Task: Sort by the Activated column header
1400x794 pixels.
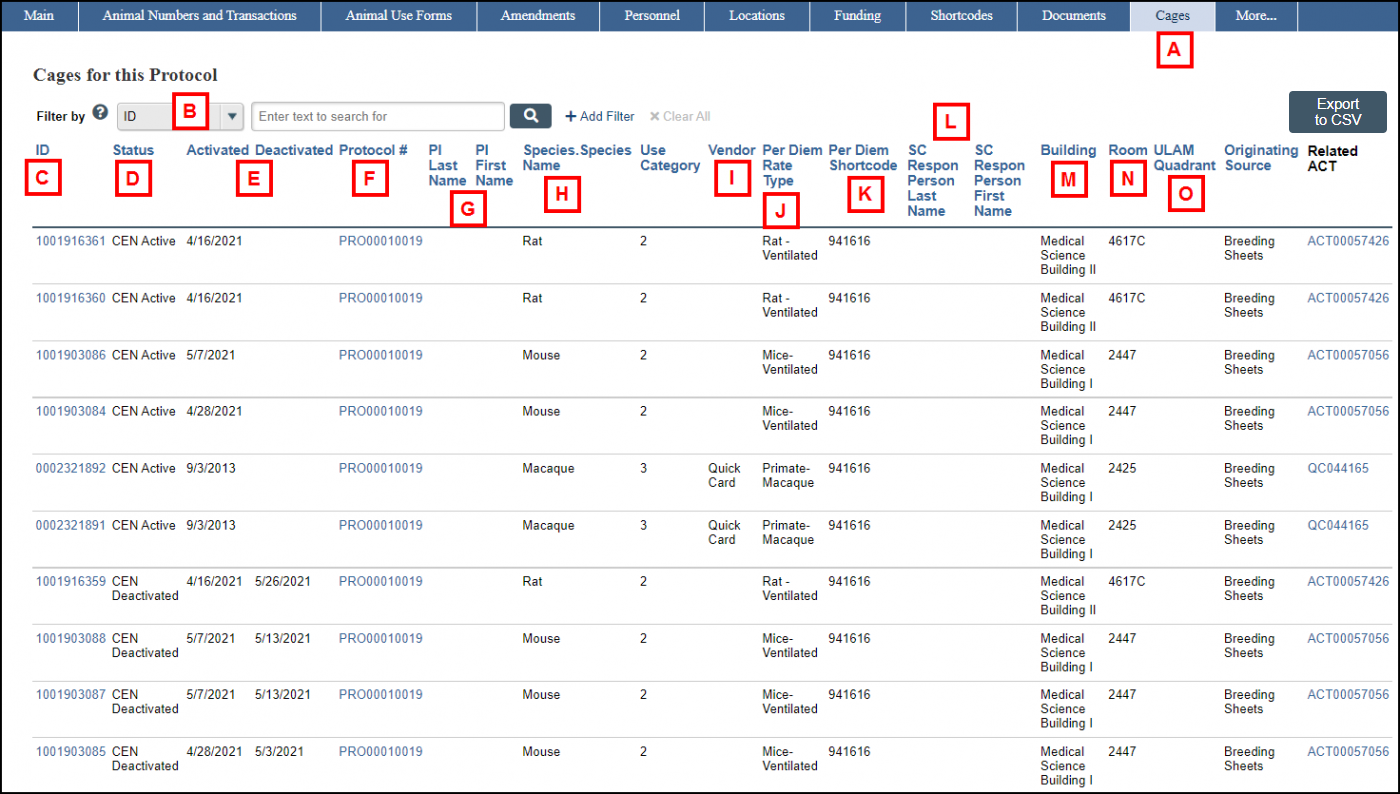Action: point(217,150)
